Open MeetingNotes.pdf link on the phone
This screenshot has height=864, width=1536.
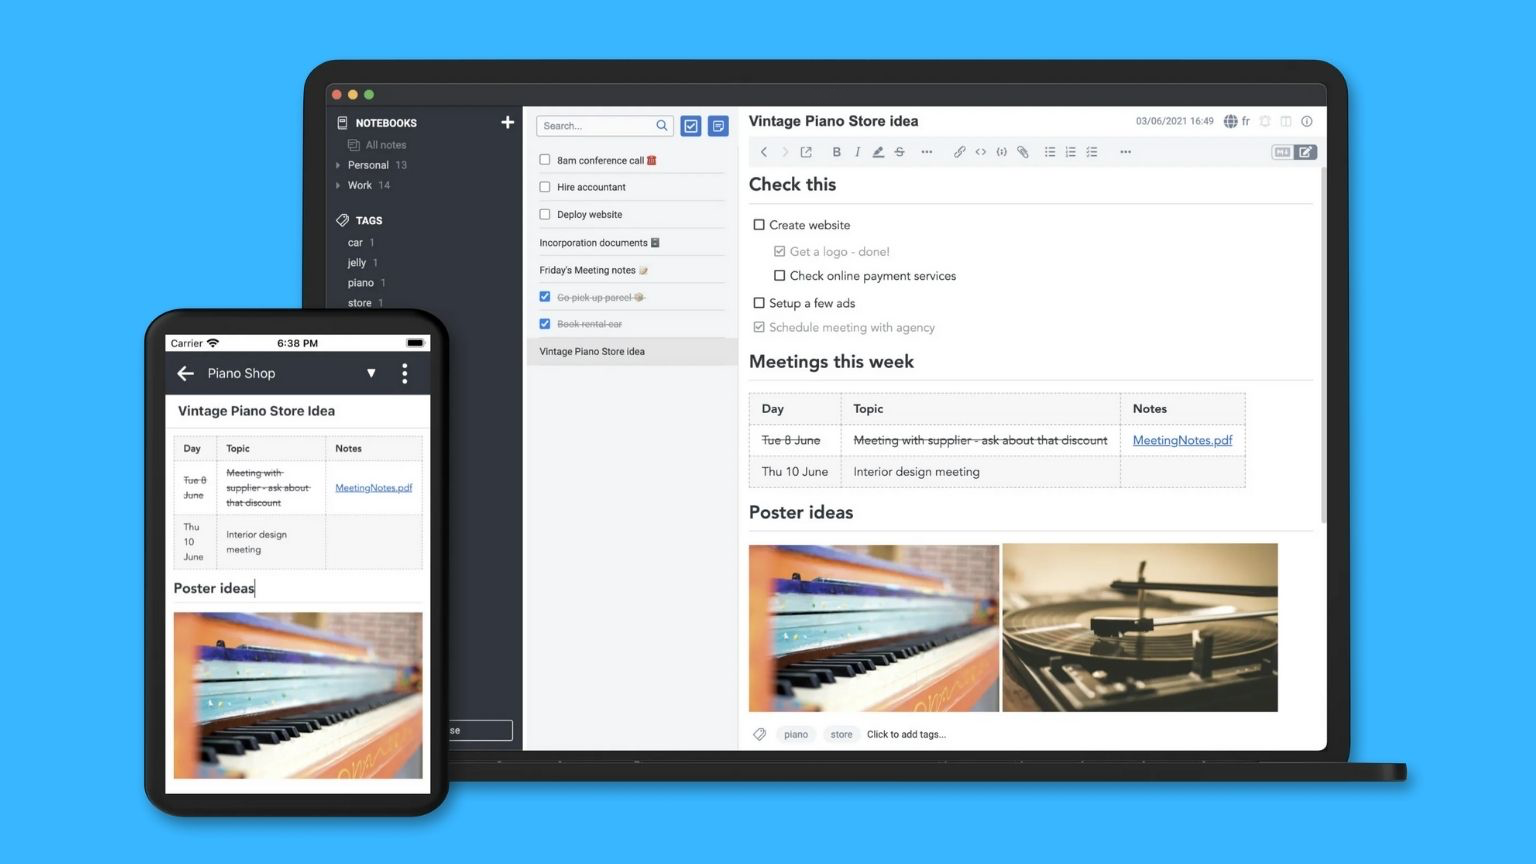(x=373, y=488)
